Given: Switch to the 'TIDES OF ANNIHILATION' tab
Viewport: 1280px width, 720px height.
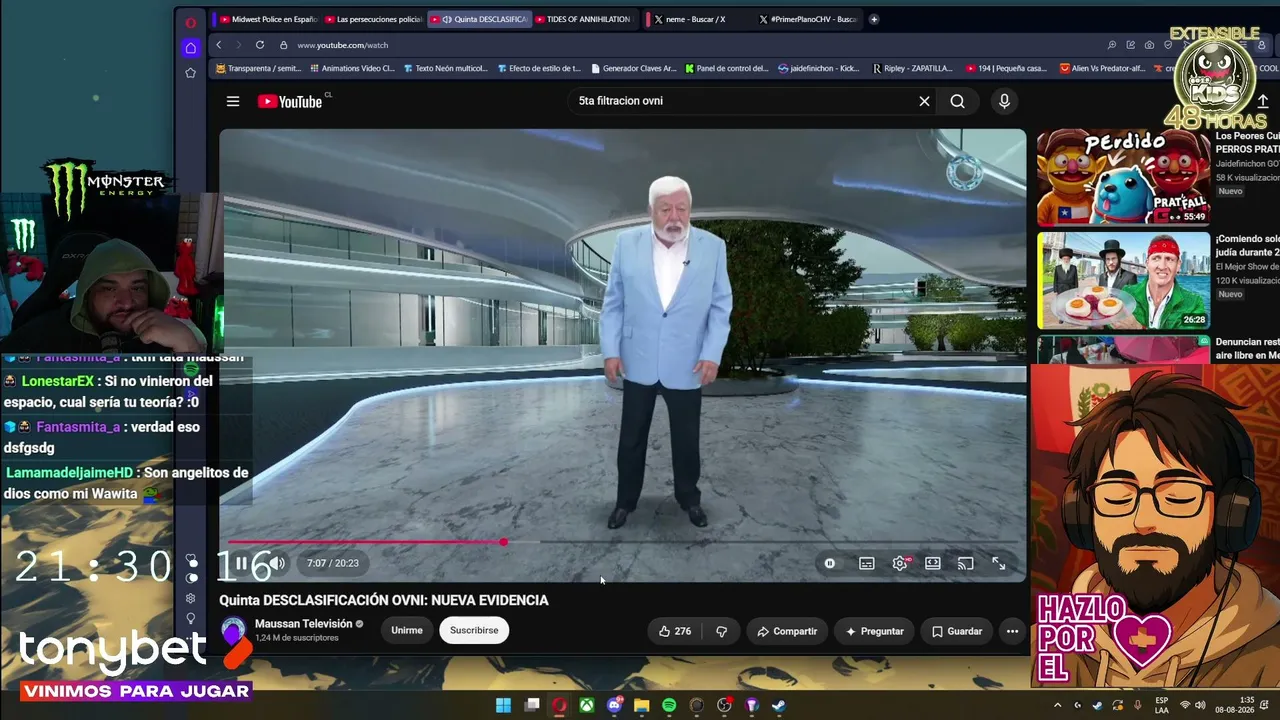Looking at the screenshot, I should tap(586, 19).
